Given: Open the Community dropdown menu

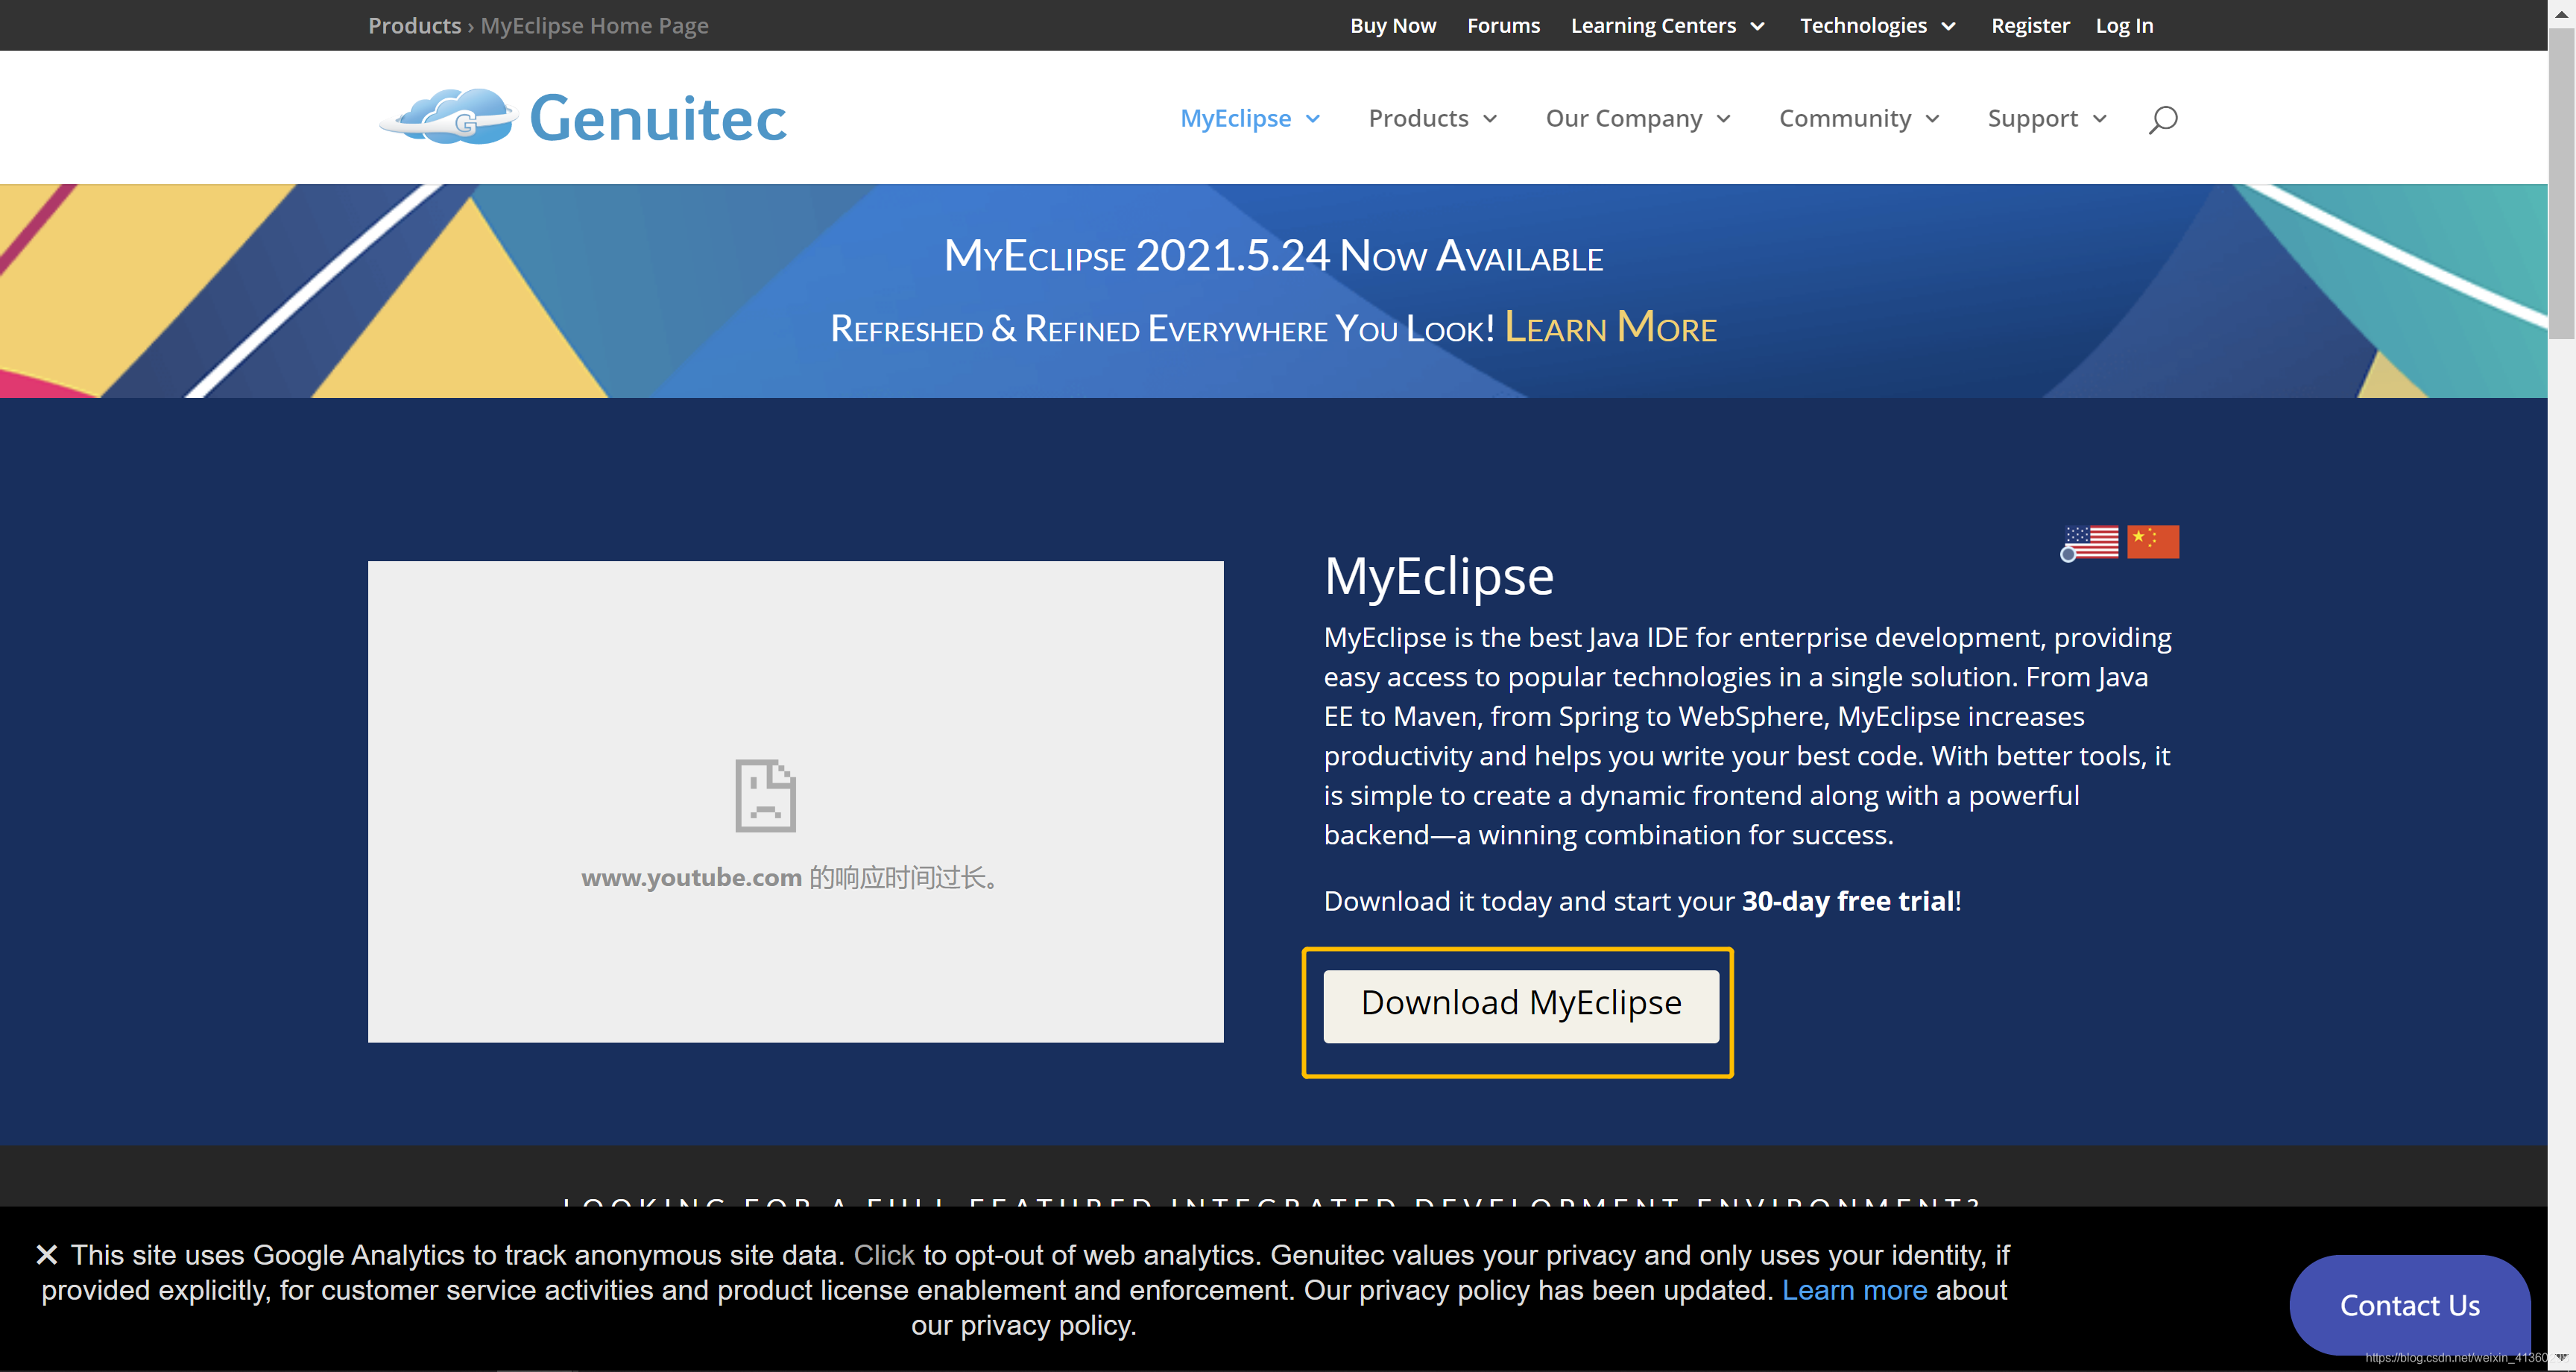Looking at the screenshot, I should pyautogui.click(x=1858, y=119).
